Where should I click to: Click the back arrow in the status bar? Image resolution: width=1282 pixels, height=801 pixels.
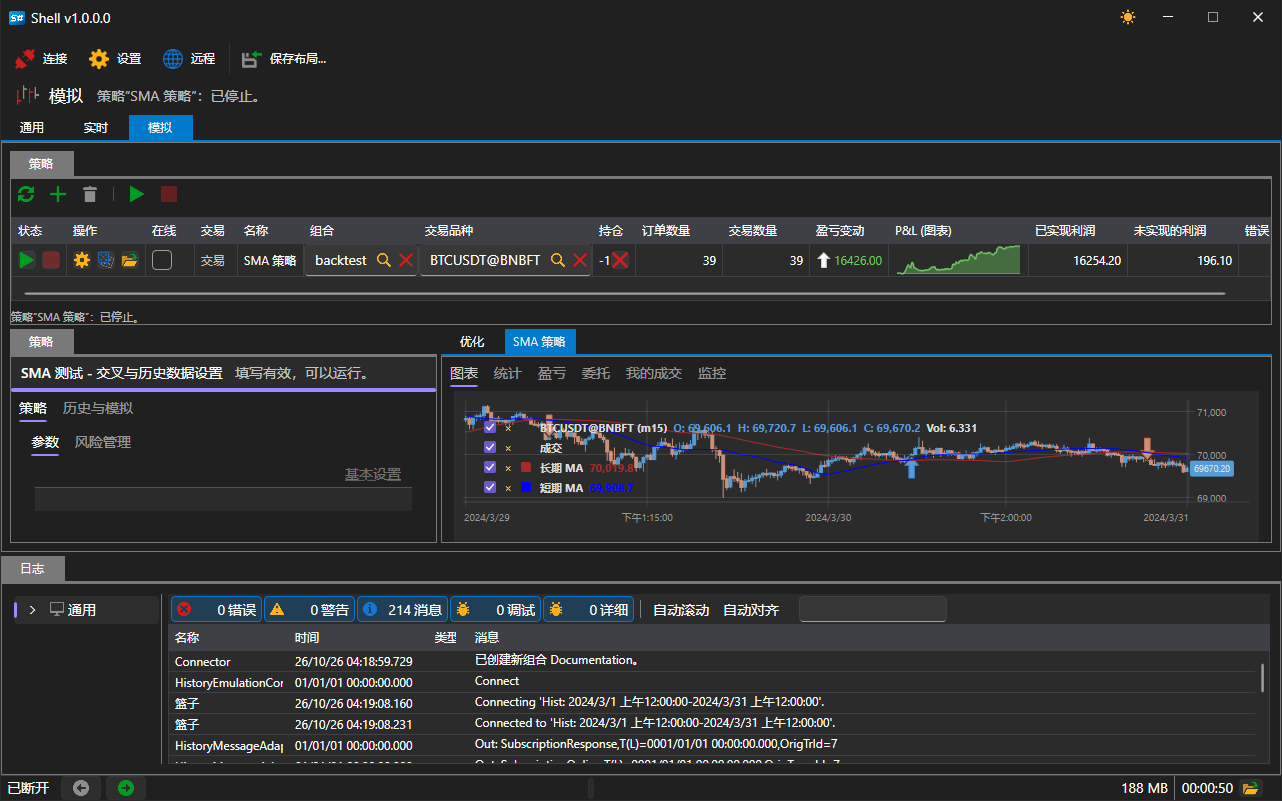[81, 788]
